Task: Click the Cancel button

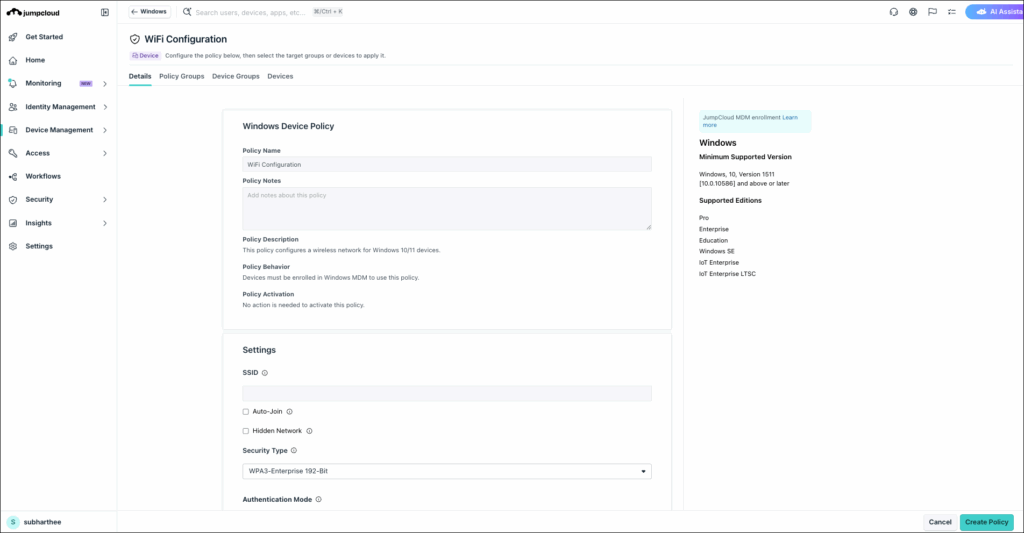Action: coord(940,522)
